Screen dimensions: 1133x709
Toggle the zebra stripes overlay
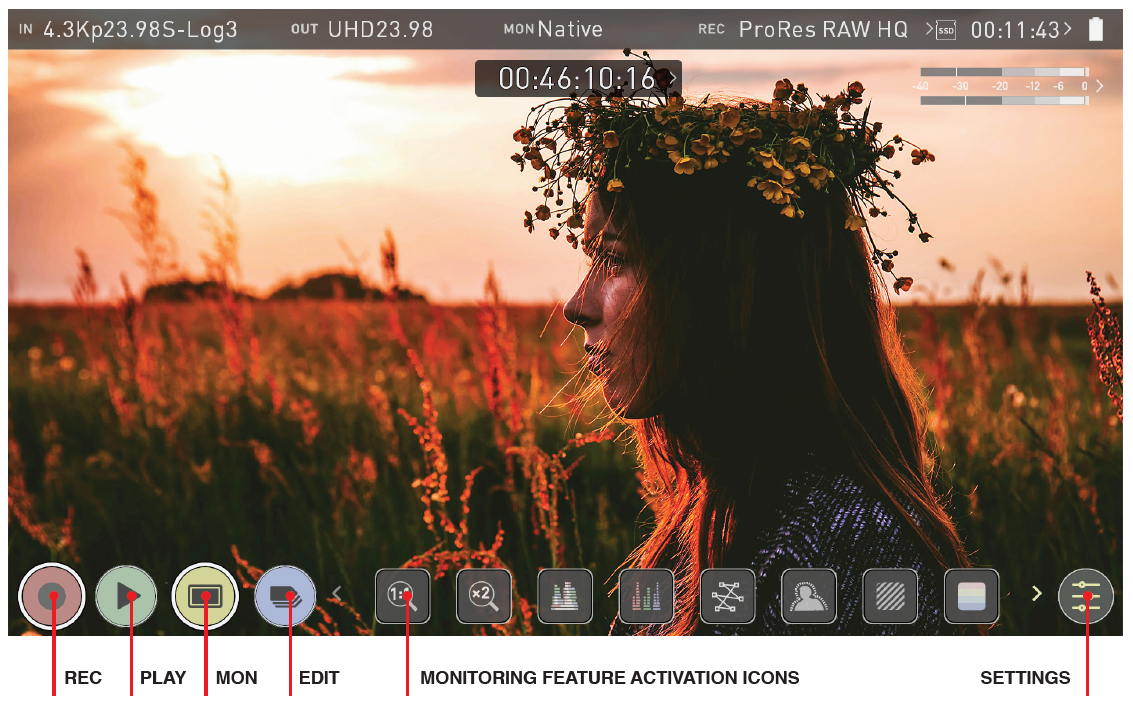click(890, 596)
